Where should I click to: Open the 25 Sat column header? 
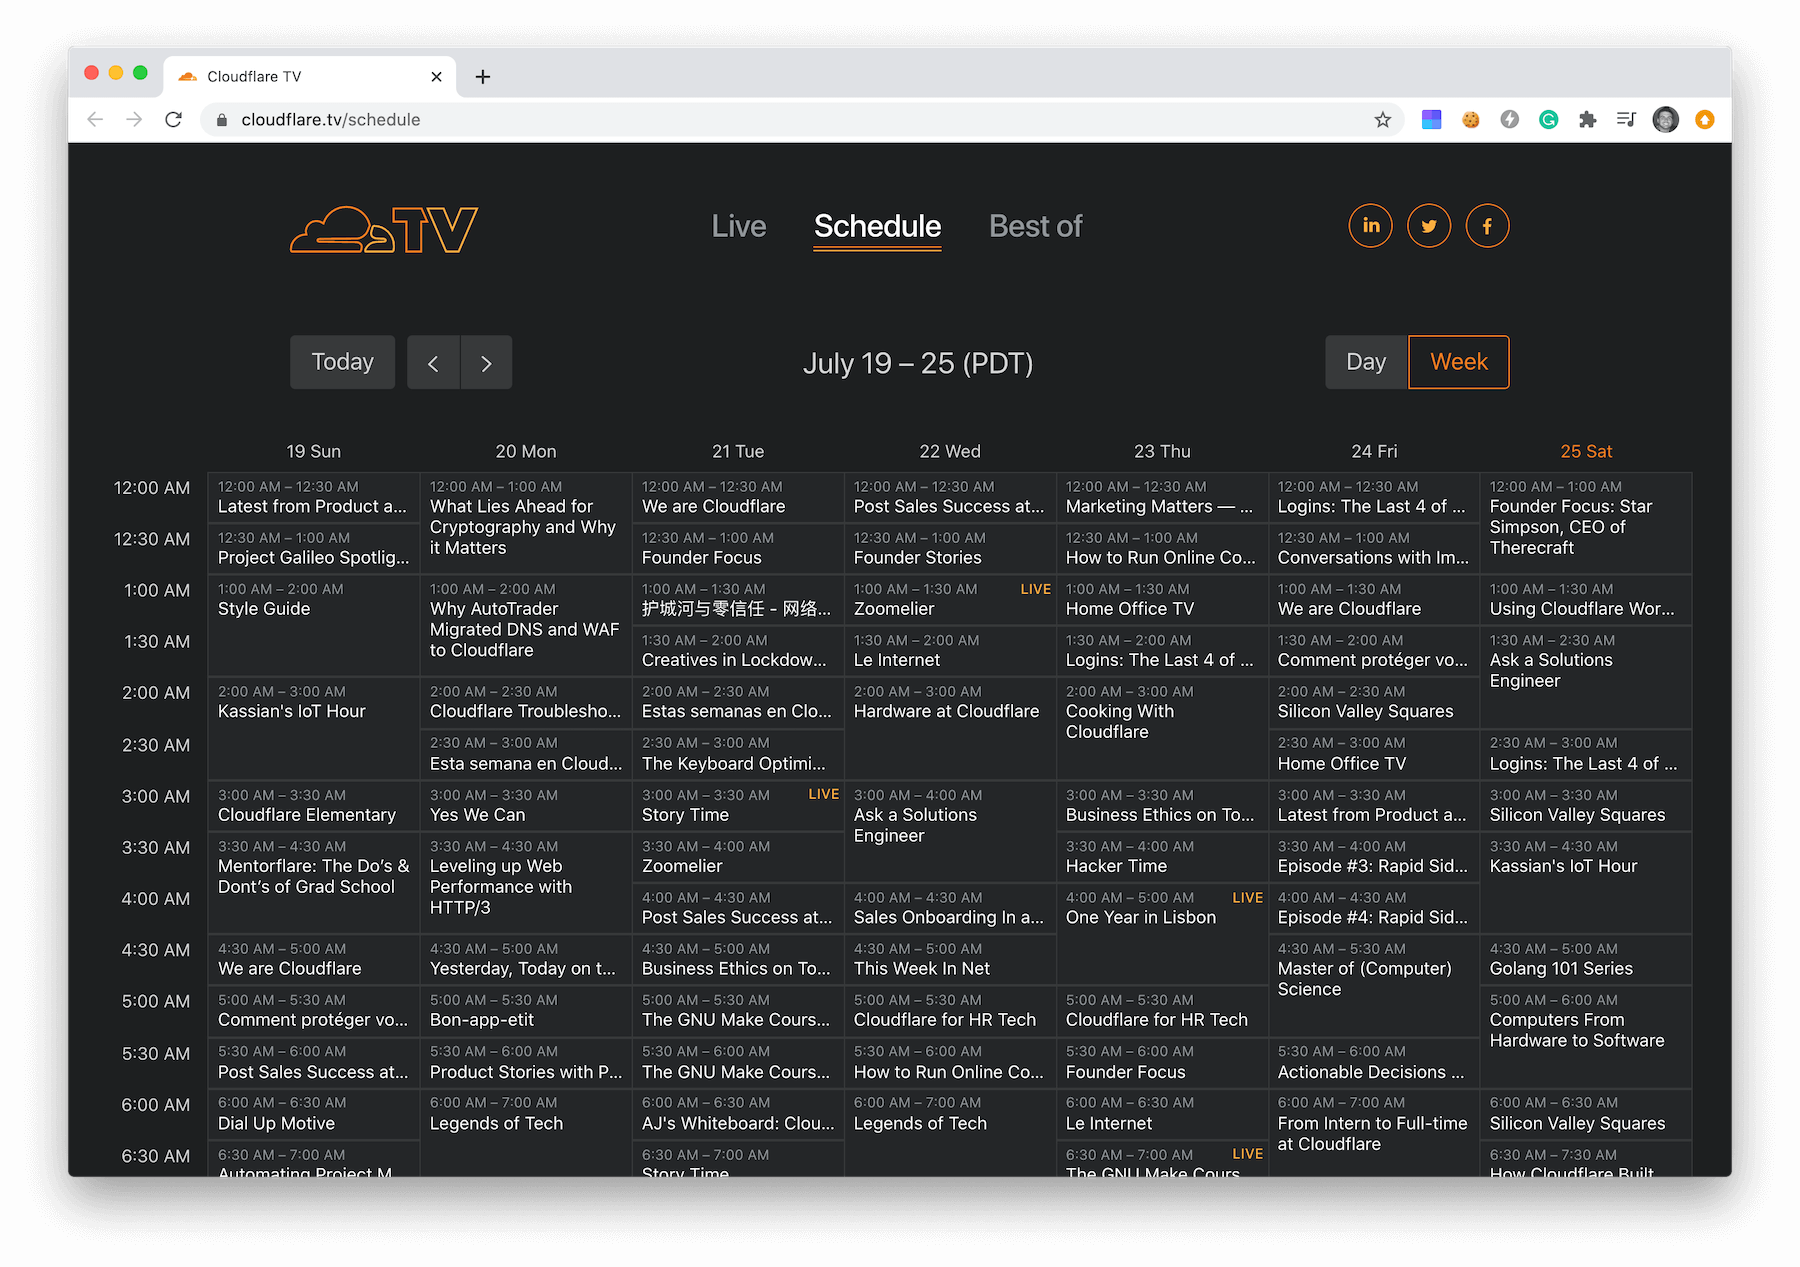click(x=1586, y=452)
